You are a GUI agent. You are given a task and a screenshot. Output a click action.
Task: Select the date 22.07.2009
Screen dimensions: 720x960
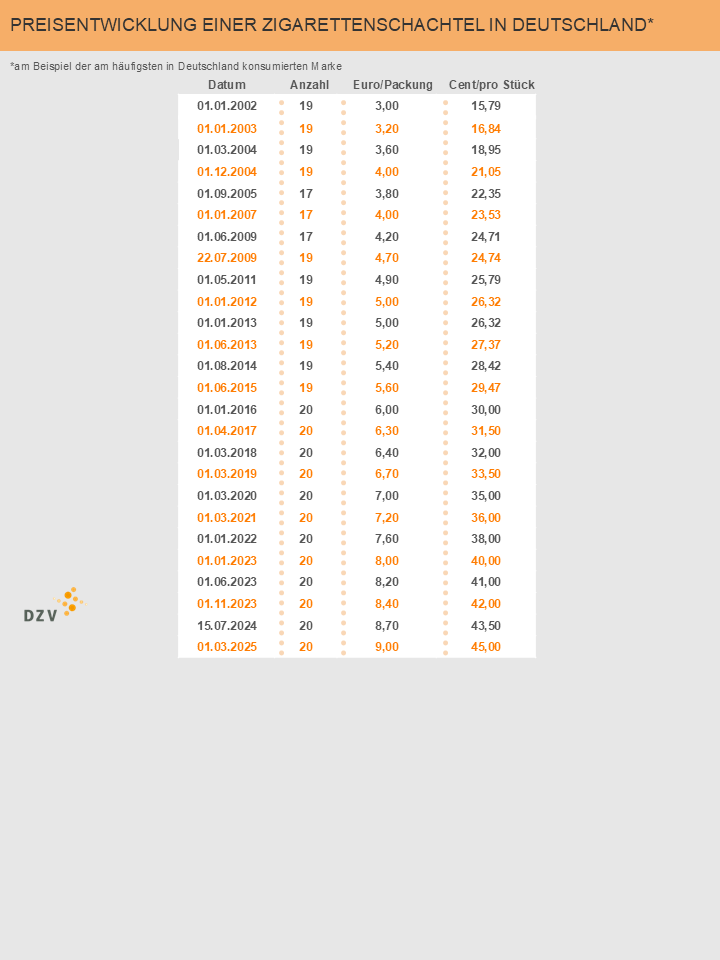coord(227,258)
